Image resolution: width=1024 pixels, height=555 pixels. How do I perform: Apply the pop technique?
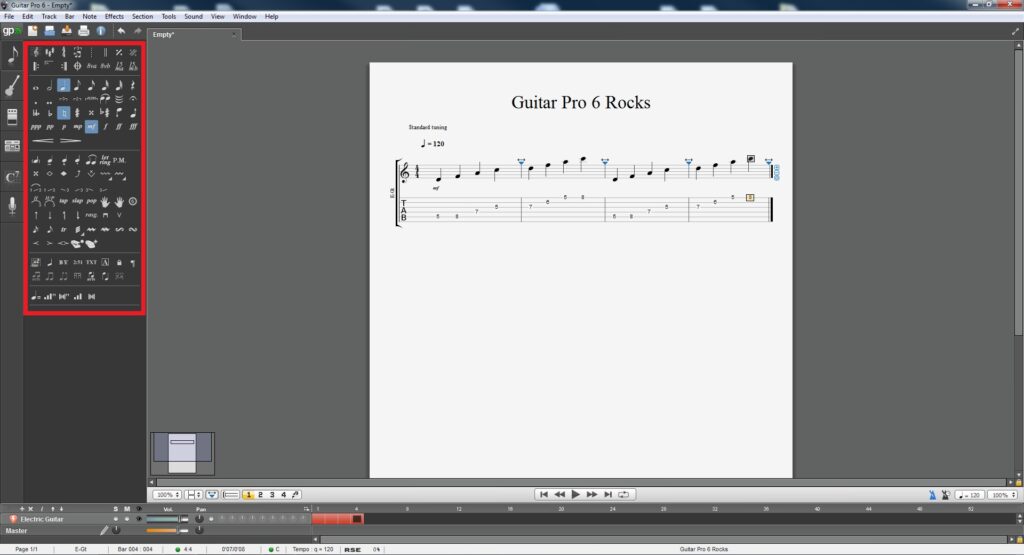coord(91,201)
